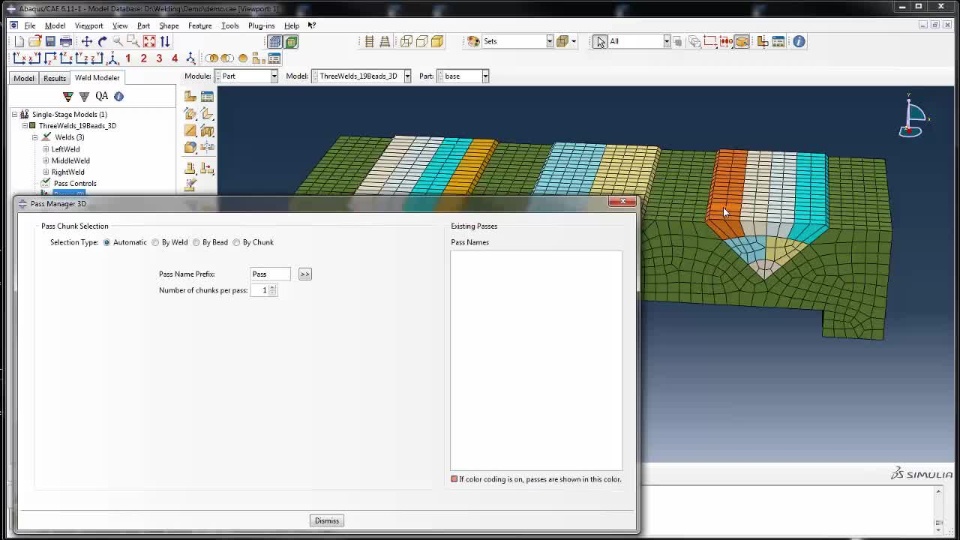The height and width of the screenshot is (540, 960).
Task: Select Pass Controls in the tree
Action: click(x=75, y=183)
